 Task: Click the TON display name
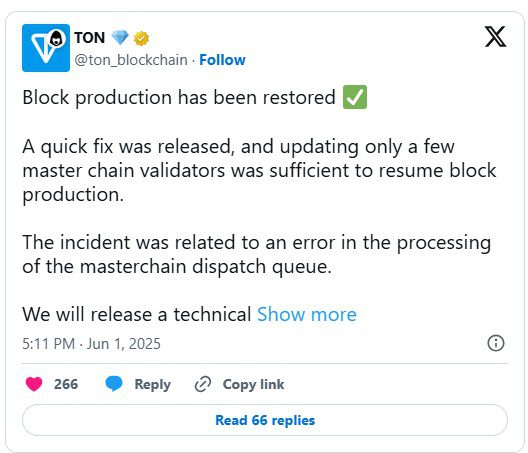[90, 38]
